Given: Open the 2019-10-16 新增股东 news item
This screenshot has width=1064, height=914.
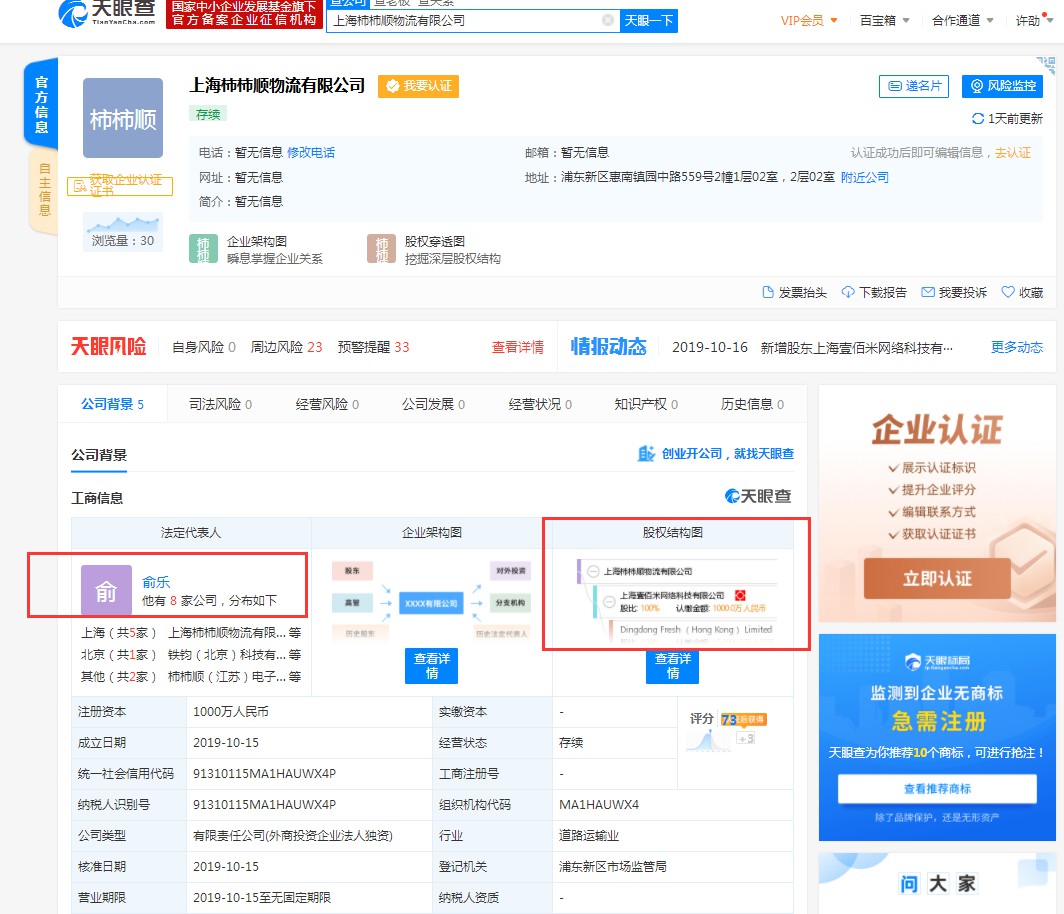Looking at the screenshot, I should [x=812, y=347].
